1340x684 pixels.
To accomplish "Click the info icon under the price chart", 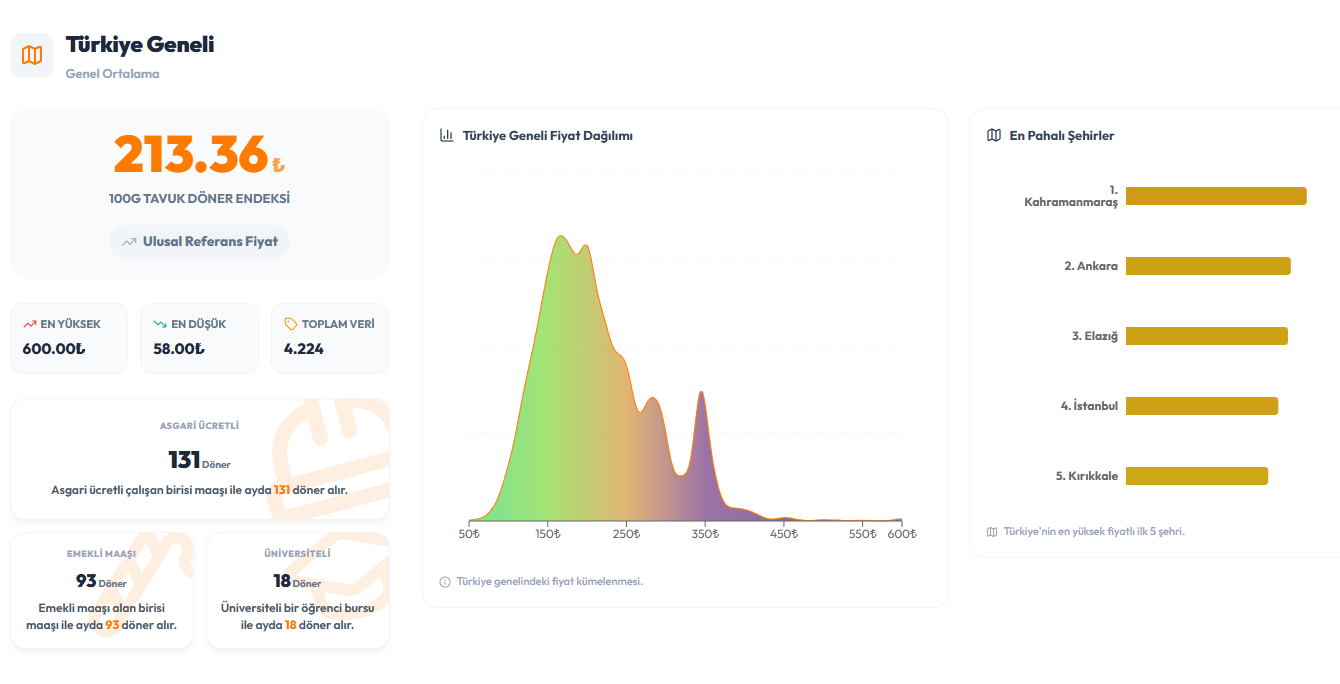I will [x=445, y=582].
